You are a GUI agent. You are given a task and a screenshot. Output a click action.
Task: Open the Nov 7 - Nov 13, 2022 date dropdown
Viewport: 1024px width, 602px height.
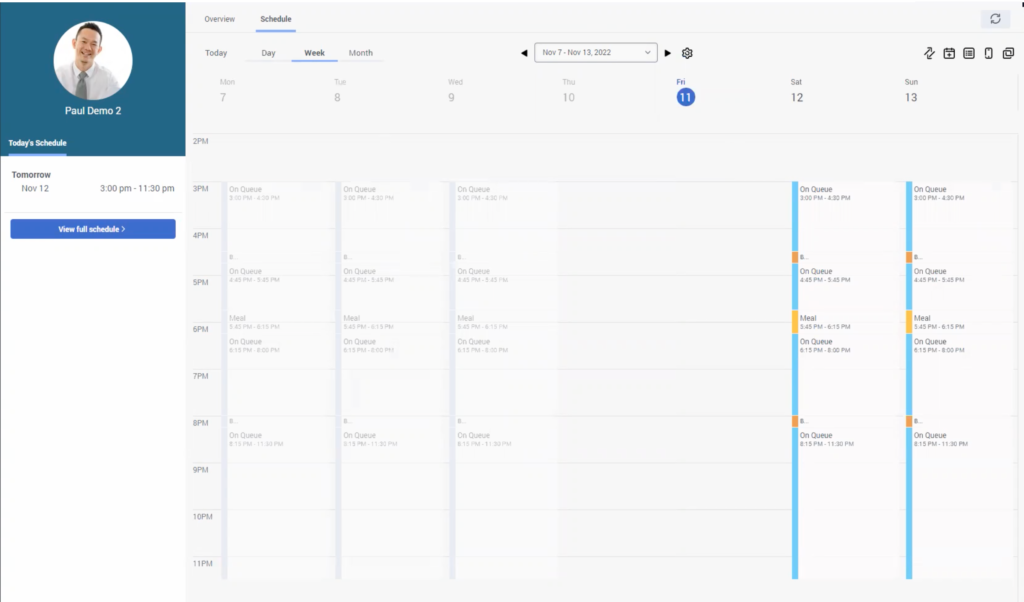tap(596, 52)
